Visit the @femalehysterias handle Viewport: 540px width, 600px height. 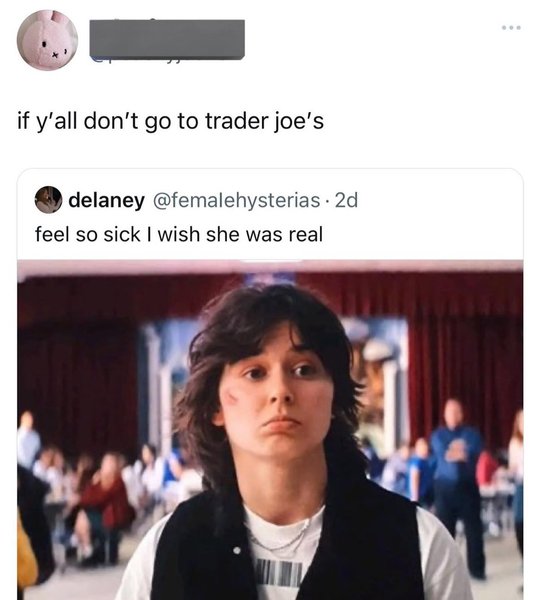click(237, 200)
